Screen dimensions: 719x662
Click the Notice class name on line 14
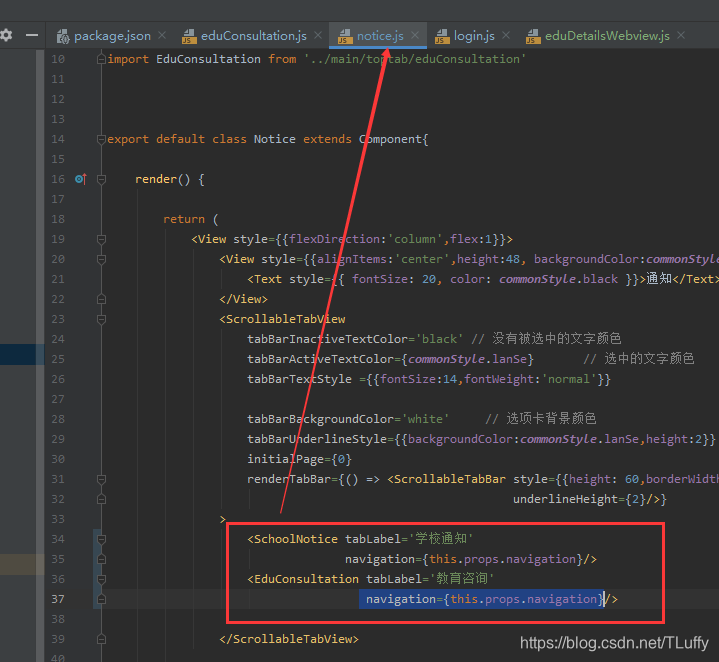[x=275, y=139]
